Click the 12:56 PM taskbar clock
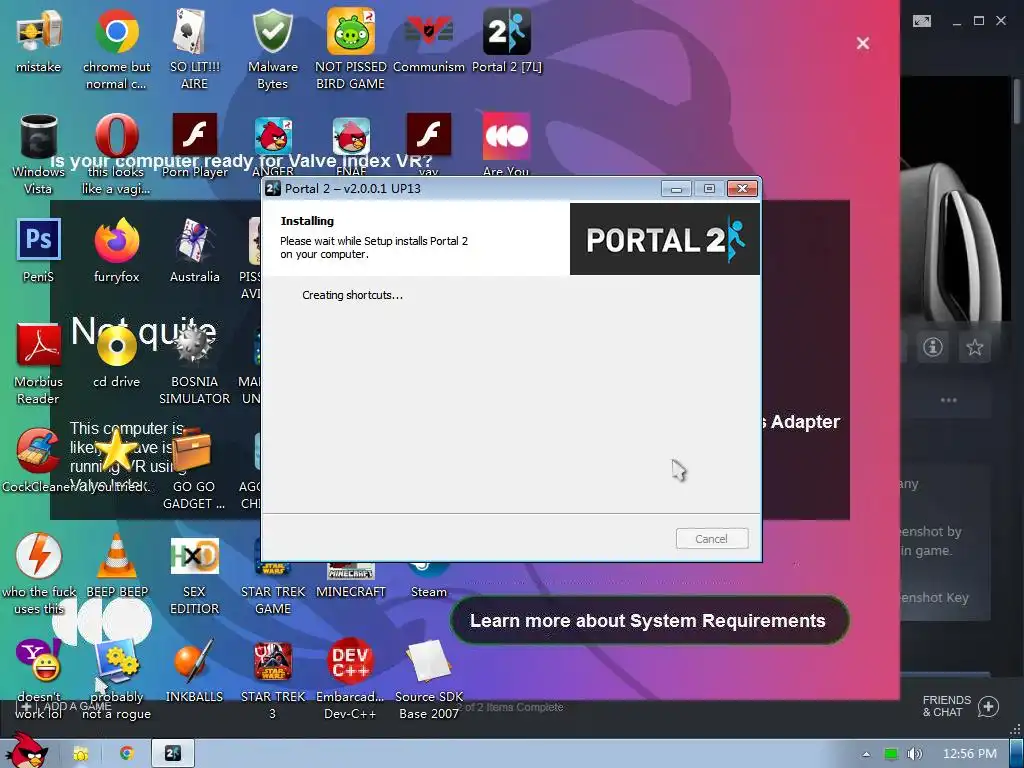 [x=970, y=754]
